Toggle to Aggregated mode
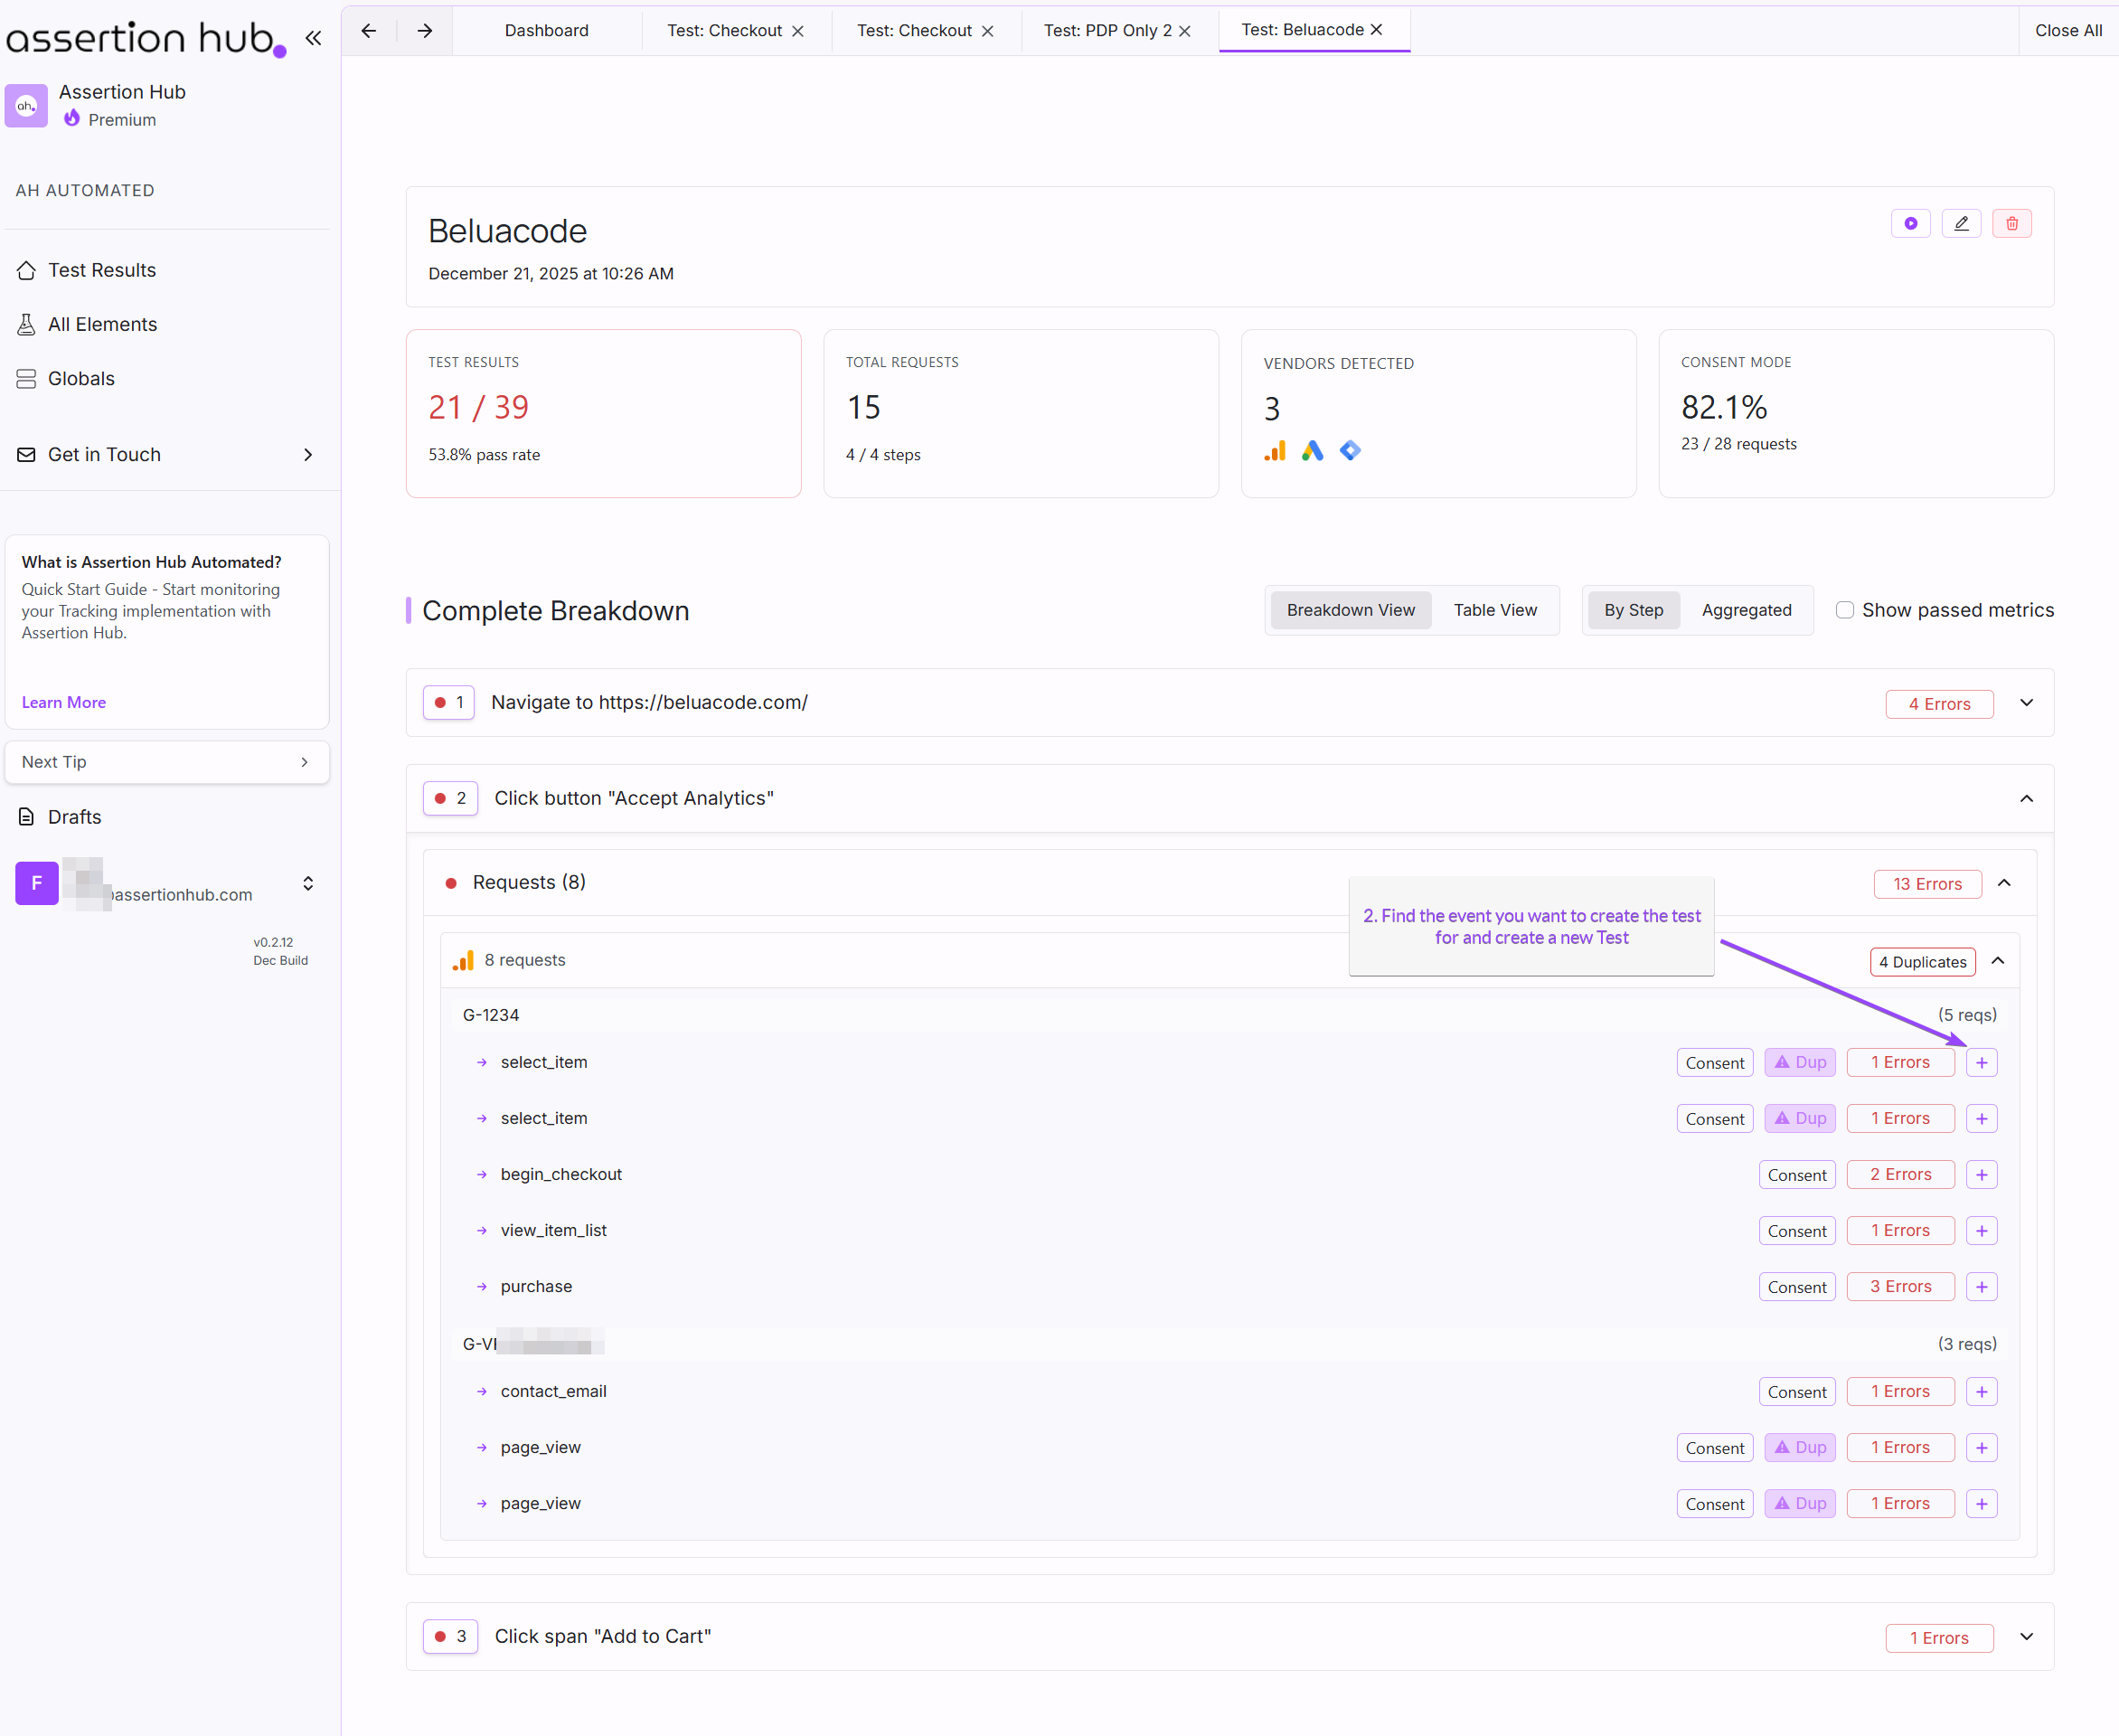This screenshot has height=1736, width=2119. 1746,610
